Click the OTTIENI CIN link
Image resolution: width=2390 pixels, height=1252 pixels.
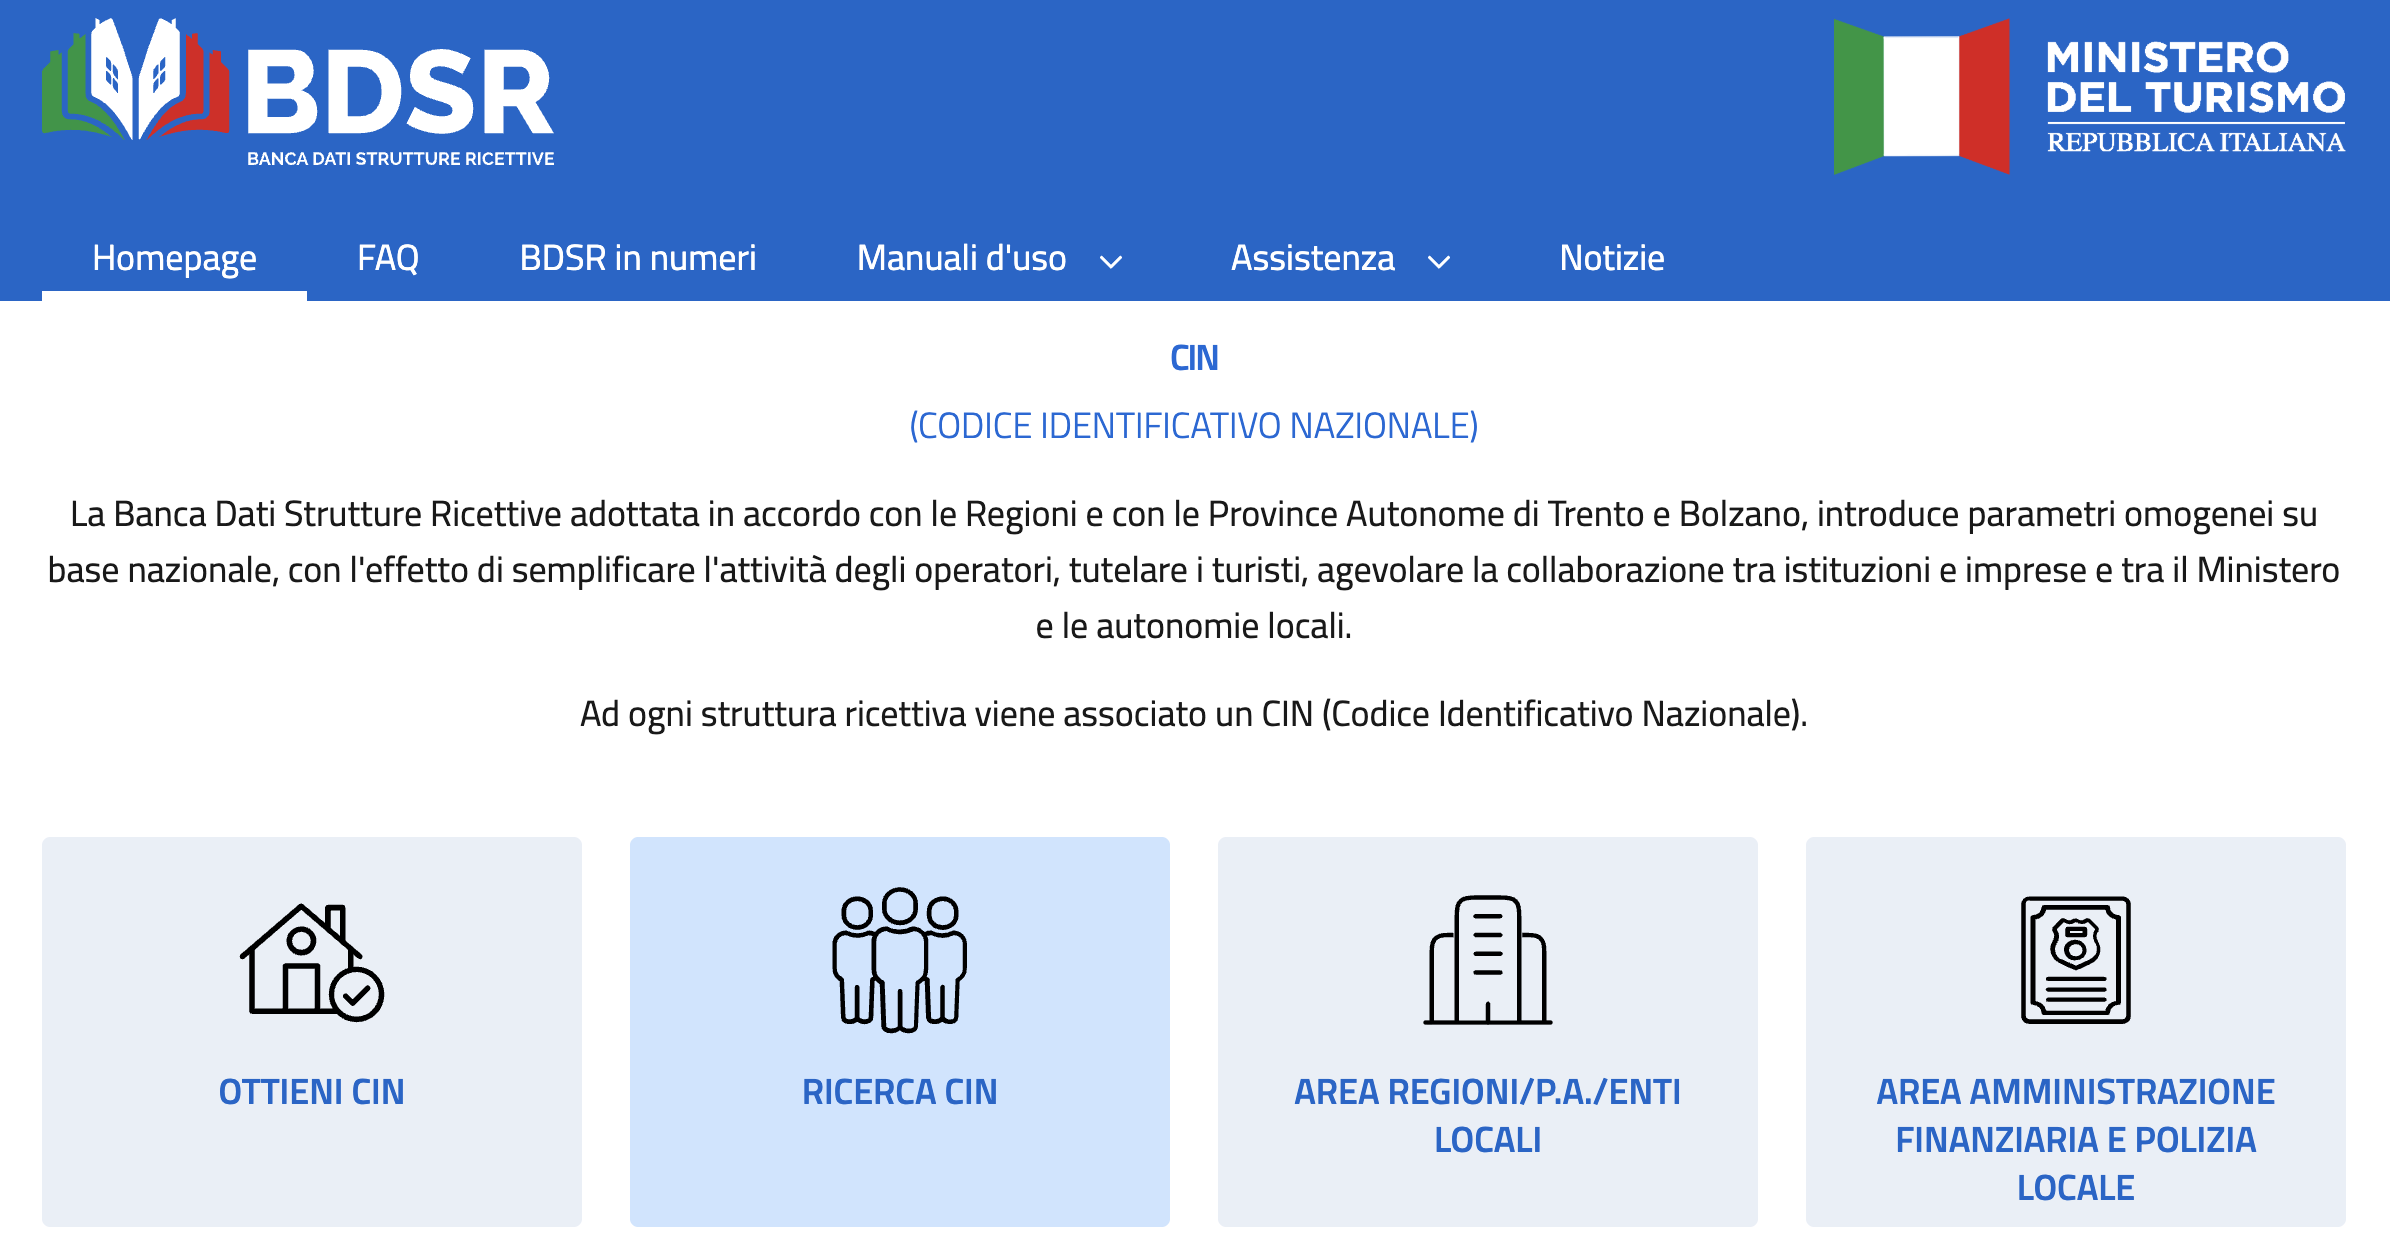pos(311,1092)
